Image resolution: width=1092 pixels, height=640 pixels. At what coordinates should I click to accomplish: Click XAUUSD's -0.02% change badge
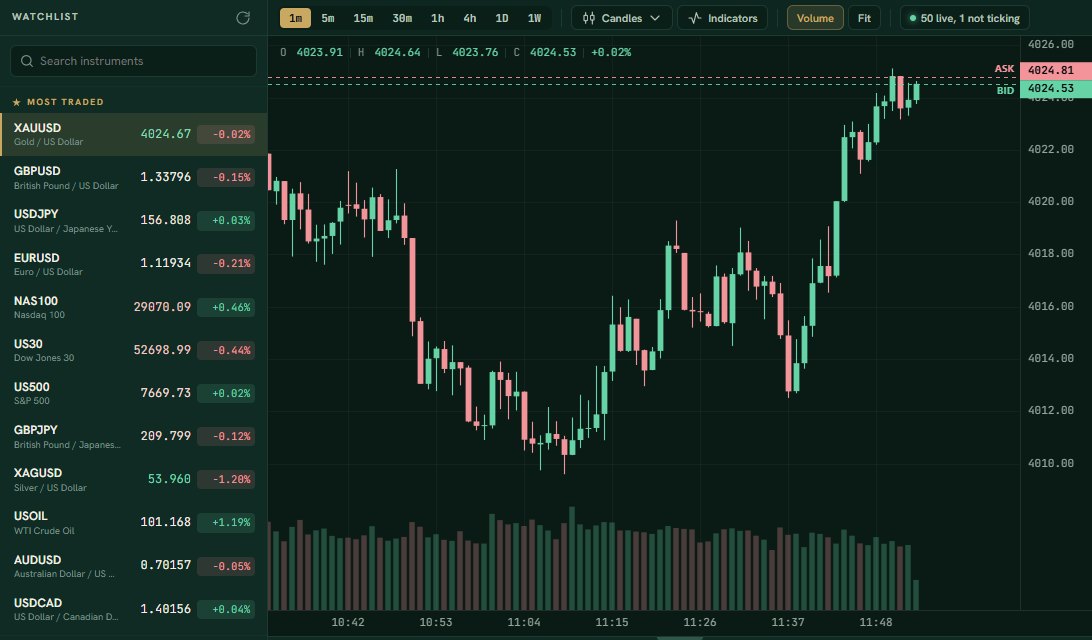point(226,134)
